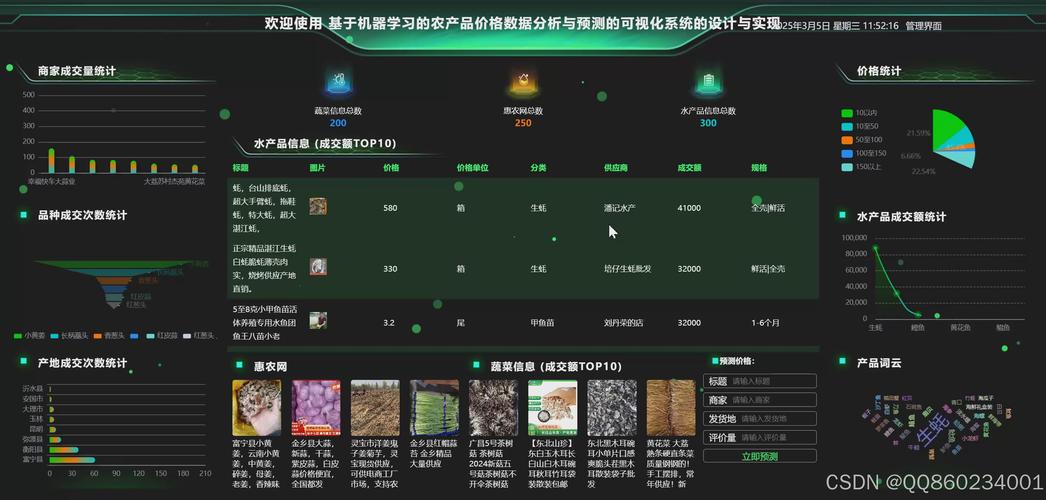
Task: Toggle the 100至150 blue legend swatch
Action: tap(847, 153)
